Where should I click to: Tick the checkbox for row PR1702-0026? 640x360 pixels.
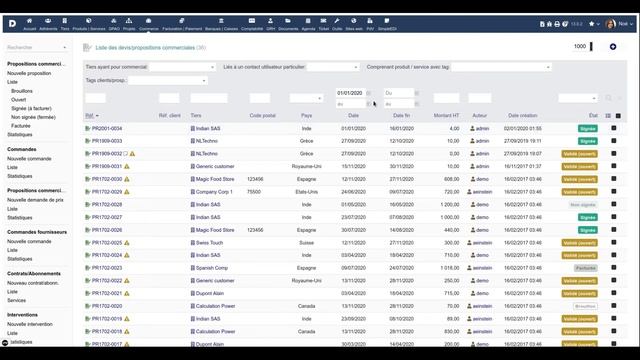tap(613, 230)
